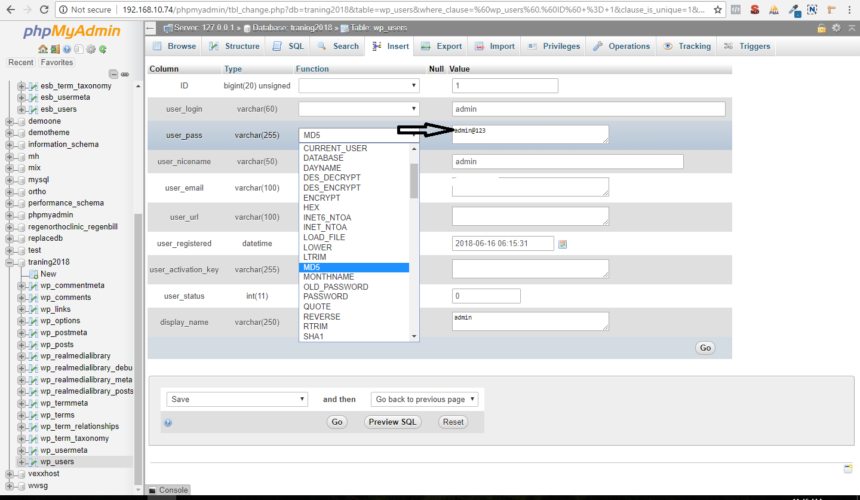Open the user_login function dropdown
The width and height of the screenshot is (860, 500).
[x=359, y=109]
